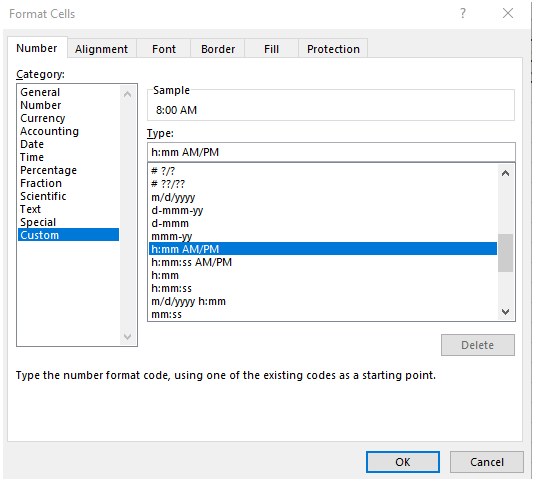The height and width of the screenshot is (484, 539).
Task: Click the Type format code field
Action: click(x=331, y=152)
